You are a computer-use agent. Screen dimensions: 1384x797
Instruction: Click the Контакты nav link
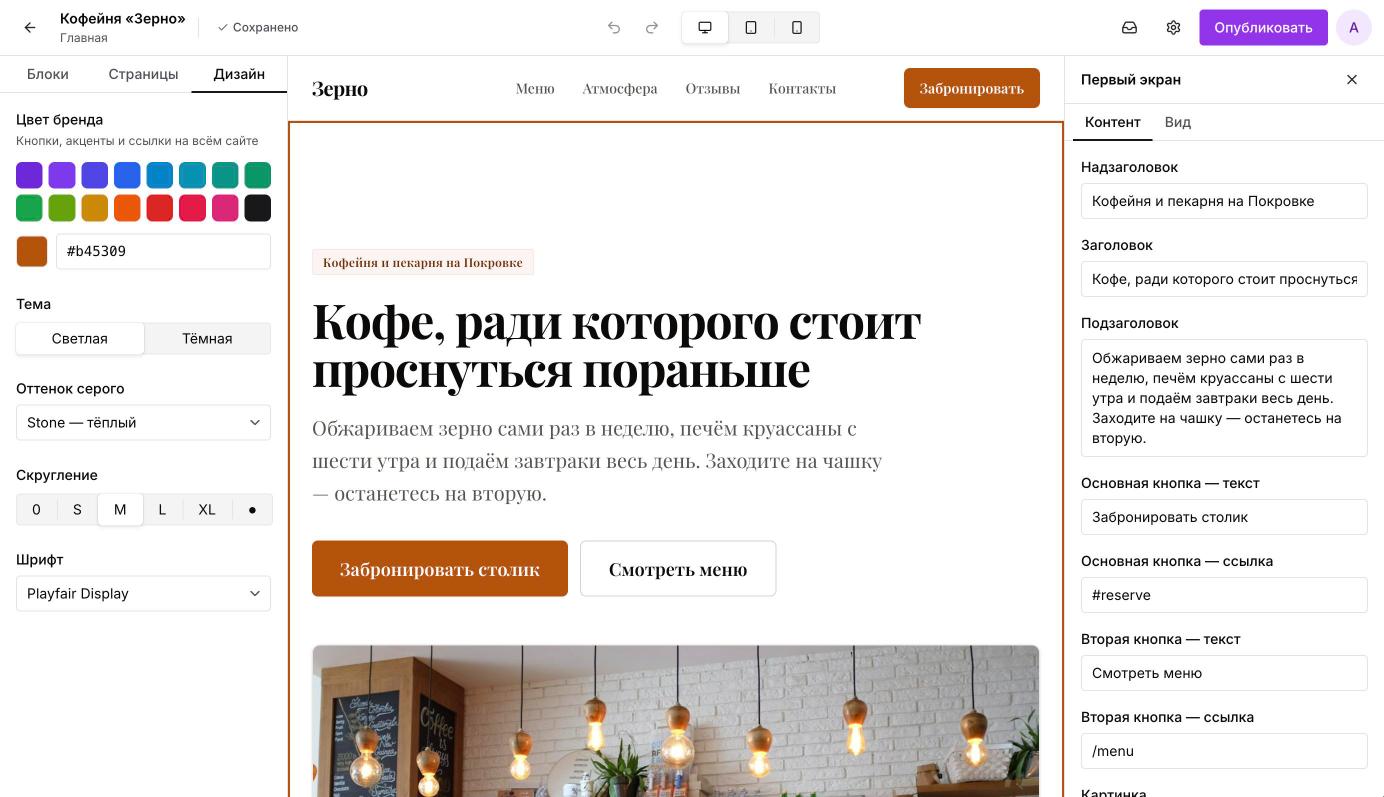click(802, 88)
